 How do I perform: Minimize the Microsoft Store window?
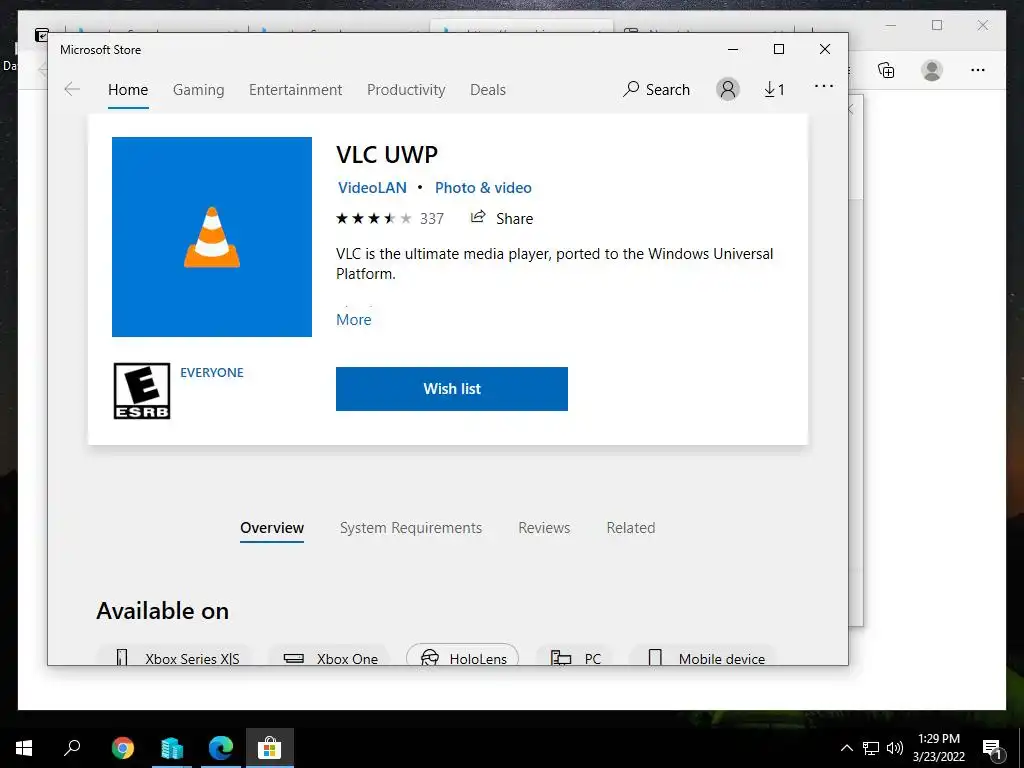pyautogui.click(x=733, y=50)
